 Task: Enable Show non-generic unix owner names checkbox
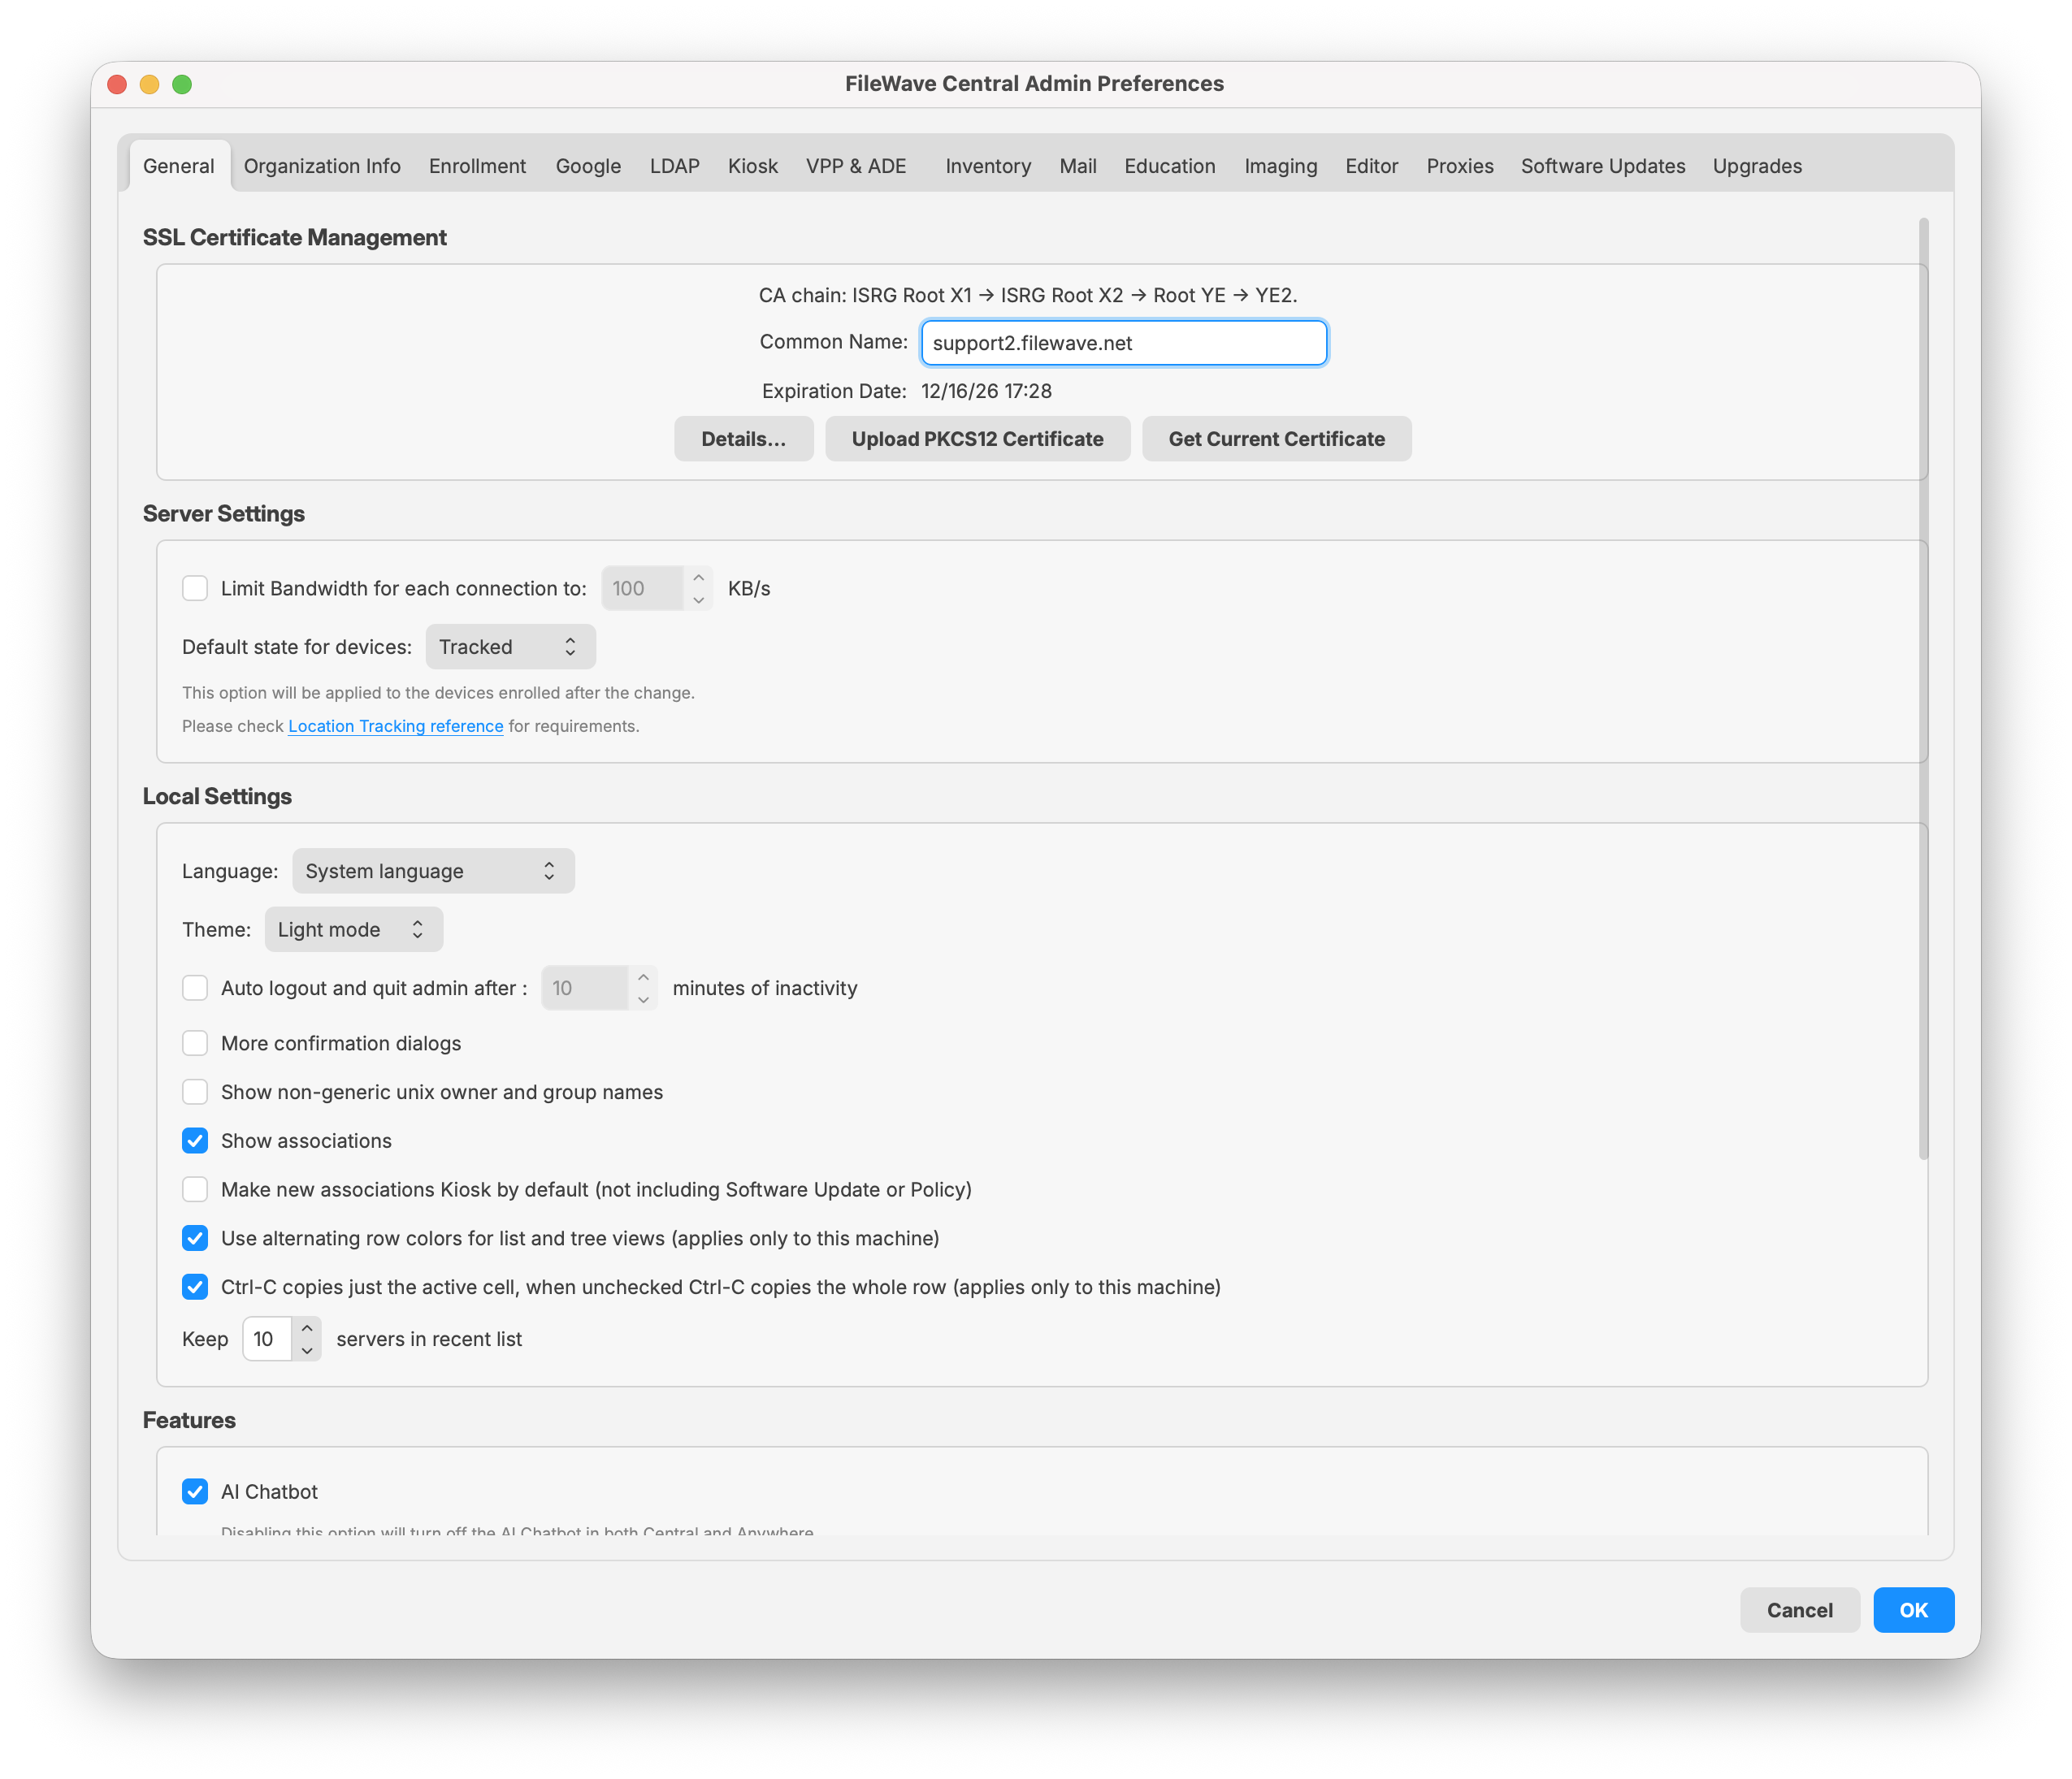click(x=195, y=1092)
